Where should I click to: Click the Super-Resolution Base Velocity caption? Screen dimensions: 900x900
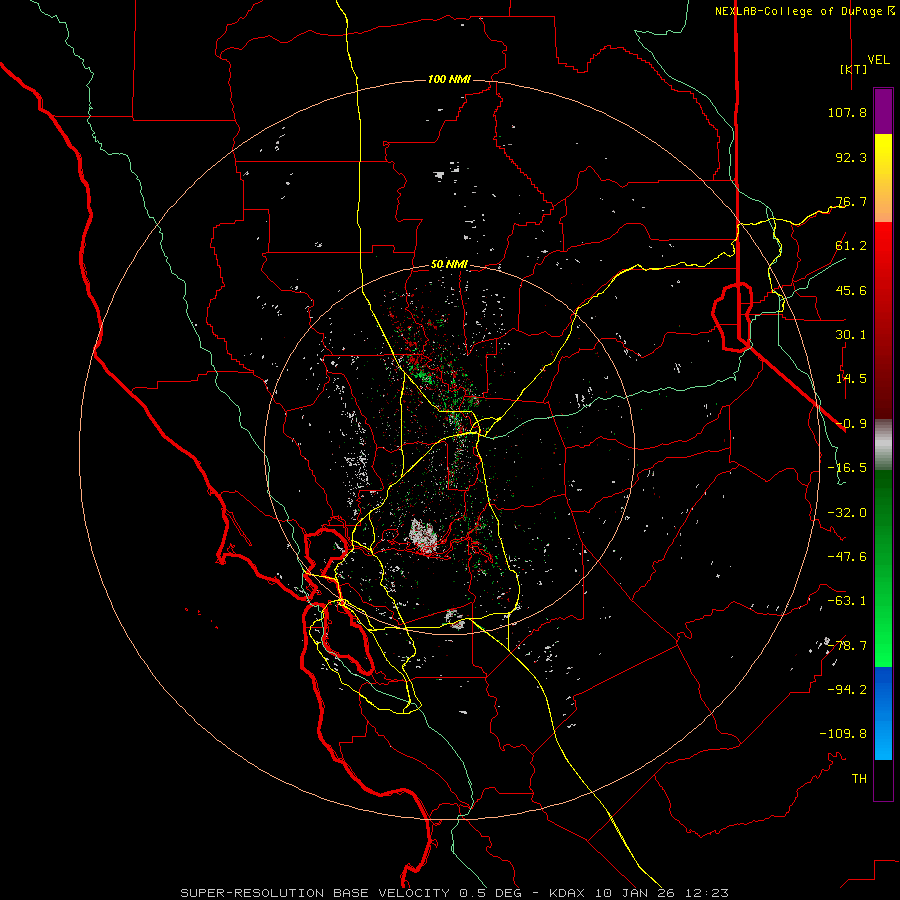pos(454,893)
